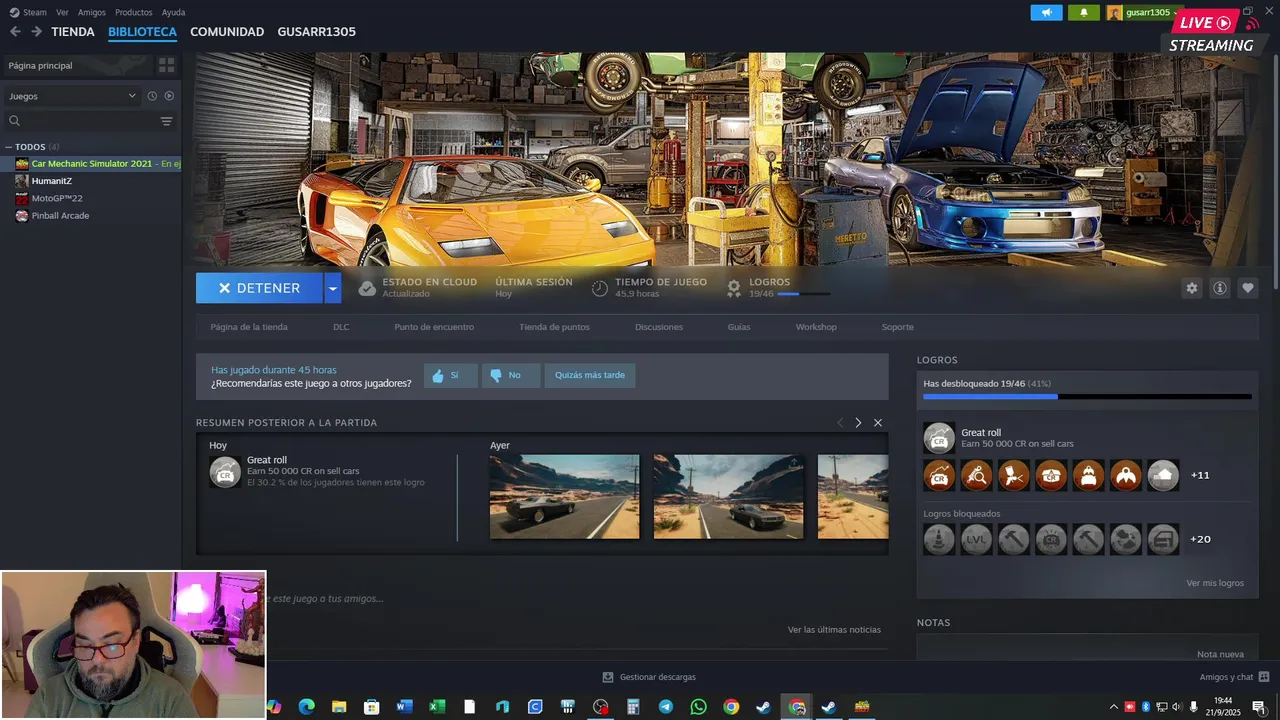Vote No thumbs-down recommendation
The width and height of the screenshot is (1280, 720).
tap(511, 375)
